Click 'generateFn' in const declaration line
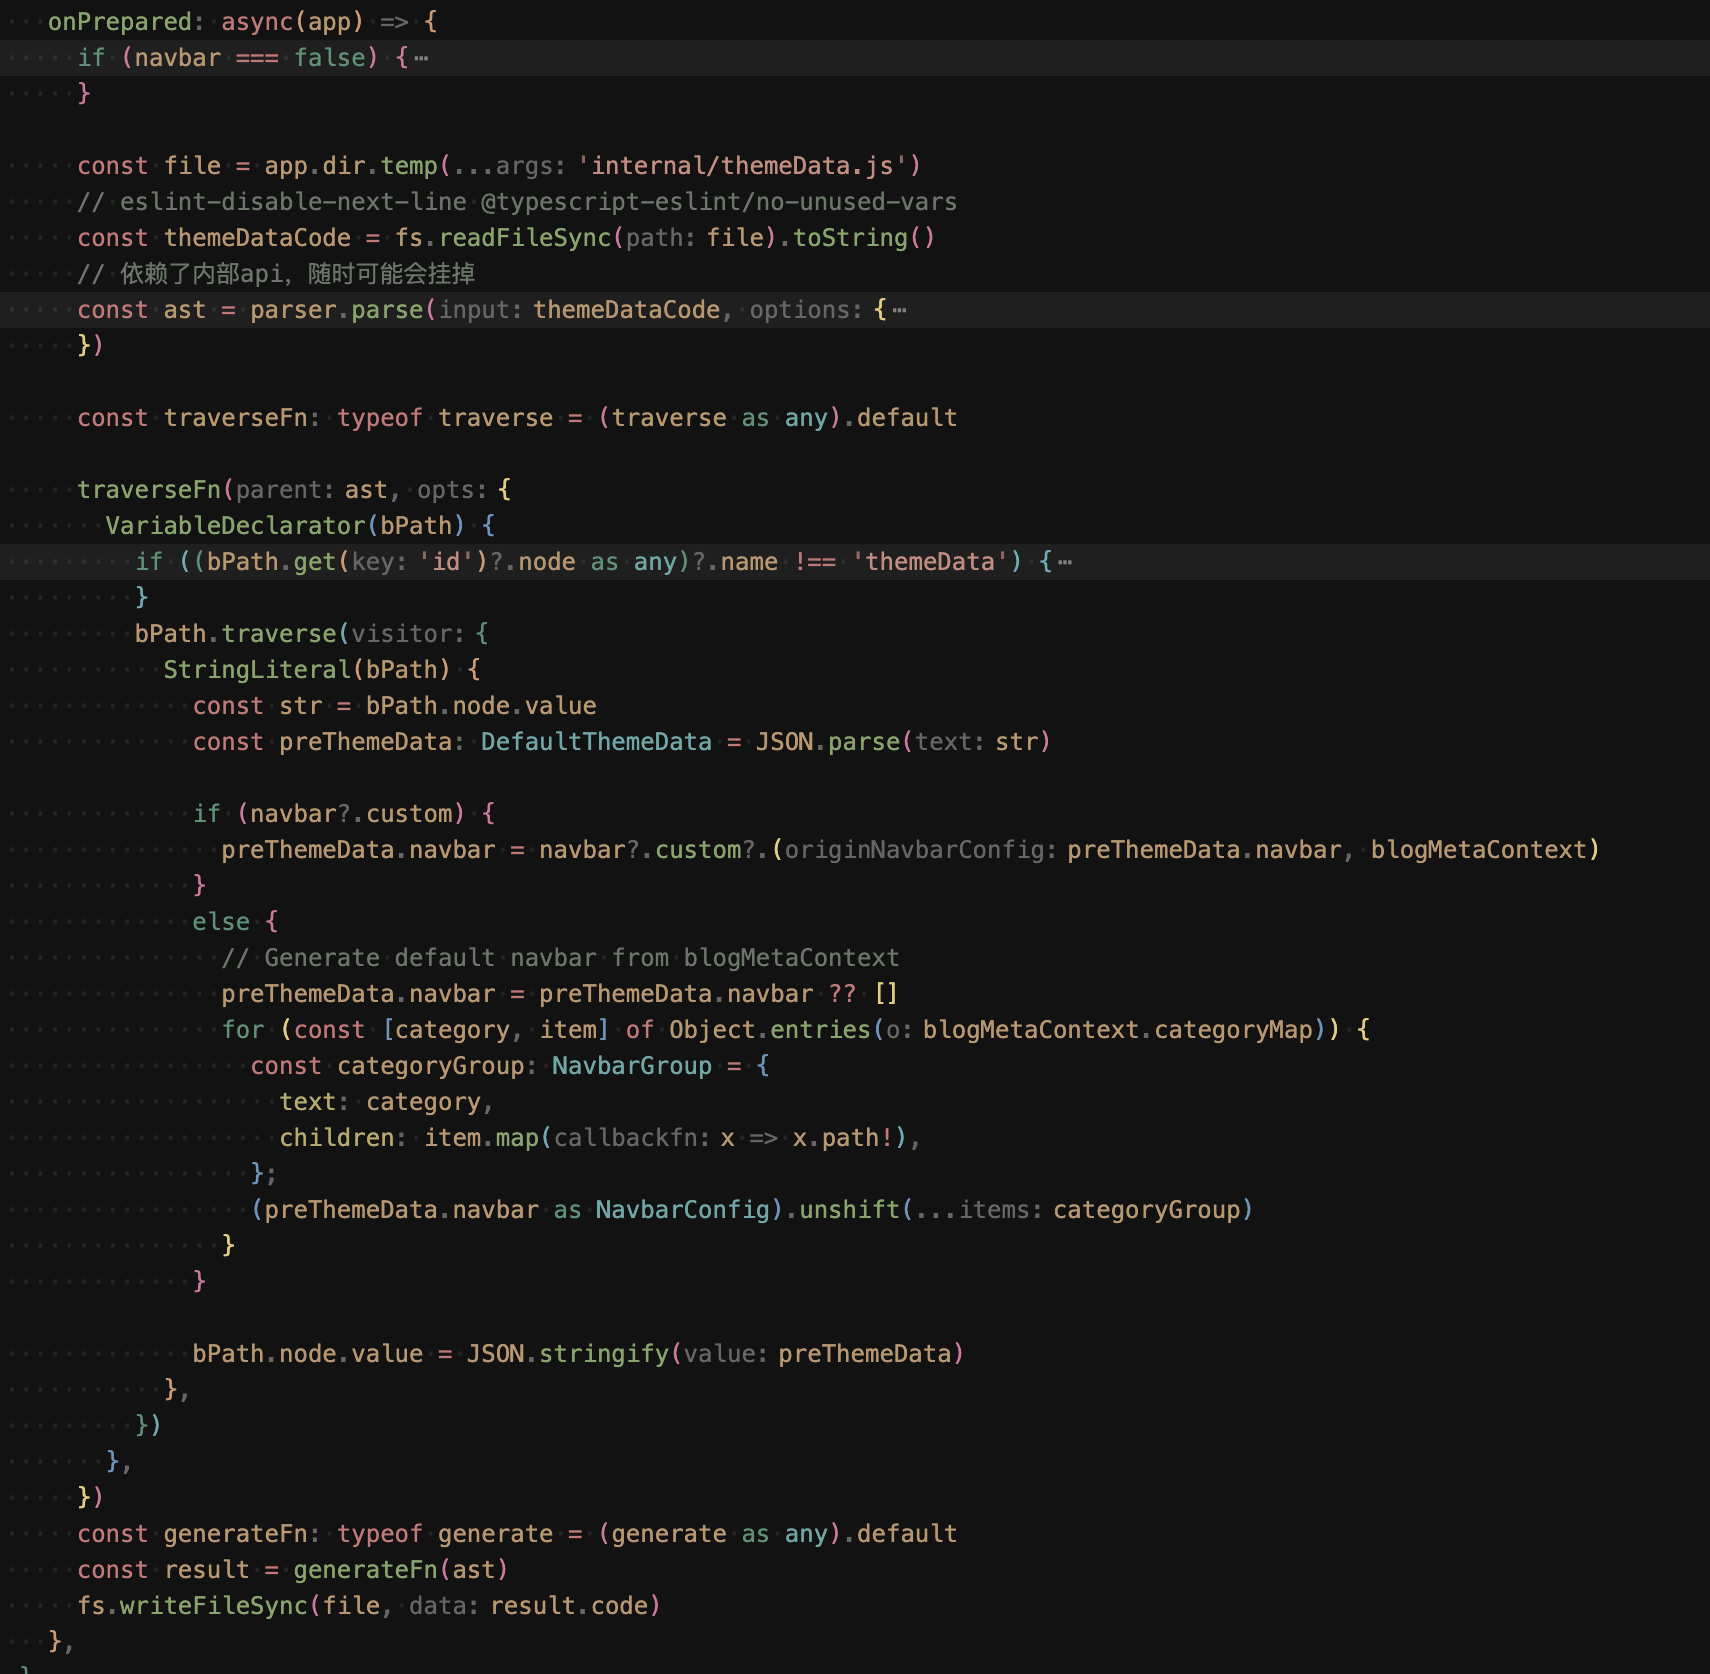The image size is (1710, 1674). click(x=236, y=1534)
